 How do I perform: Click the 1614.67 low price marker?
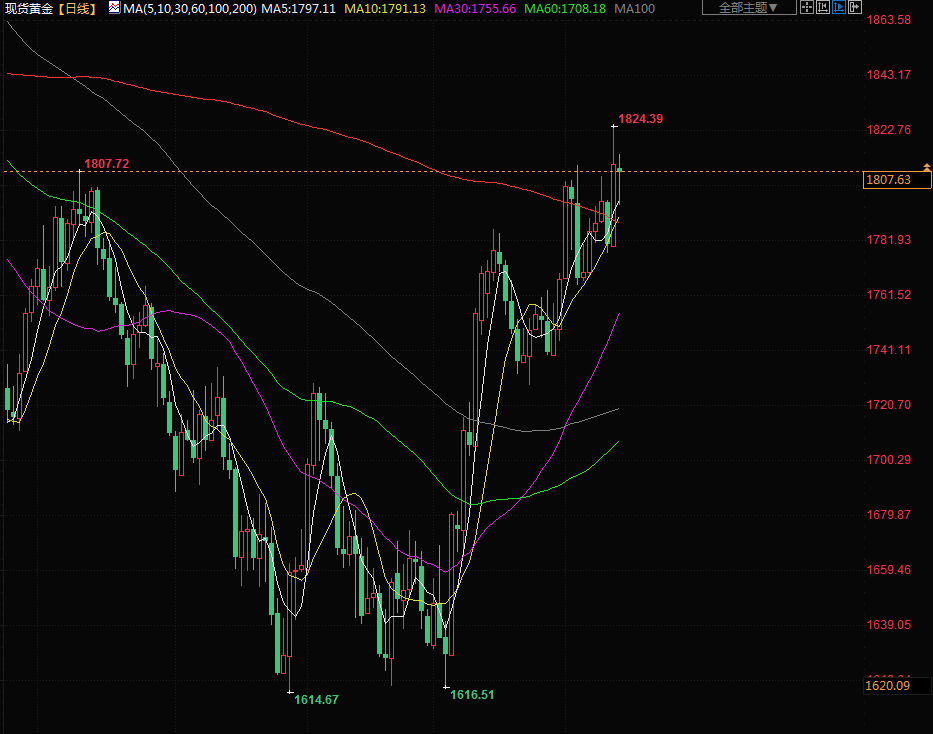[316, 700]
